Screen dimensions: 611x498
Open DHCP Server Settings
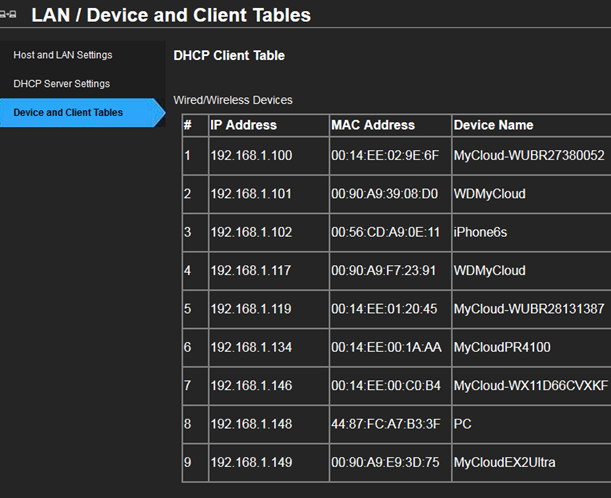tap(62, 84)
